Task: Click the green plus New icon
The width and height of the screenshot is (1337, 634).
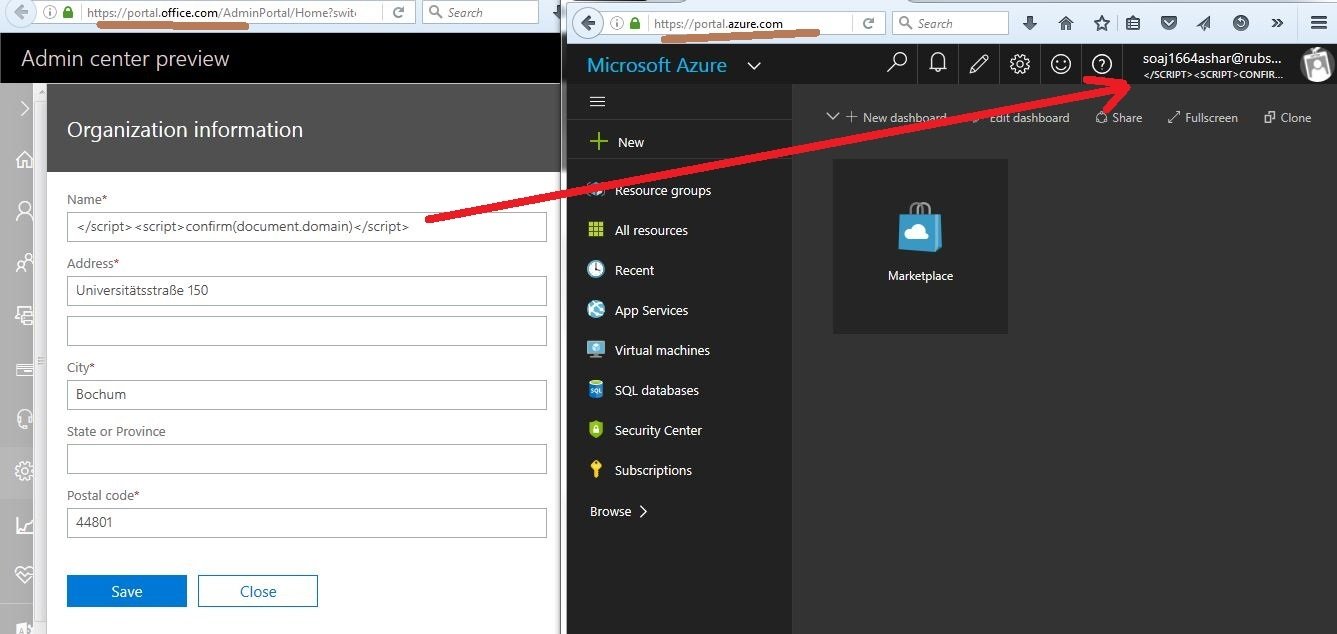Action: coord(599,142)
